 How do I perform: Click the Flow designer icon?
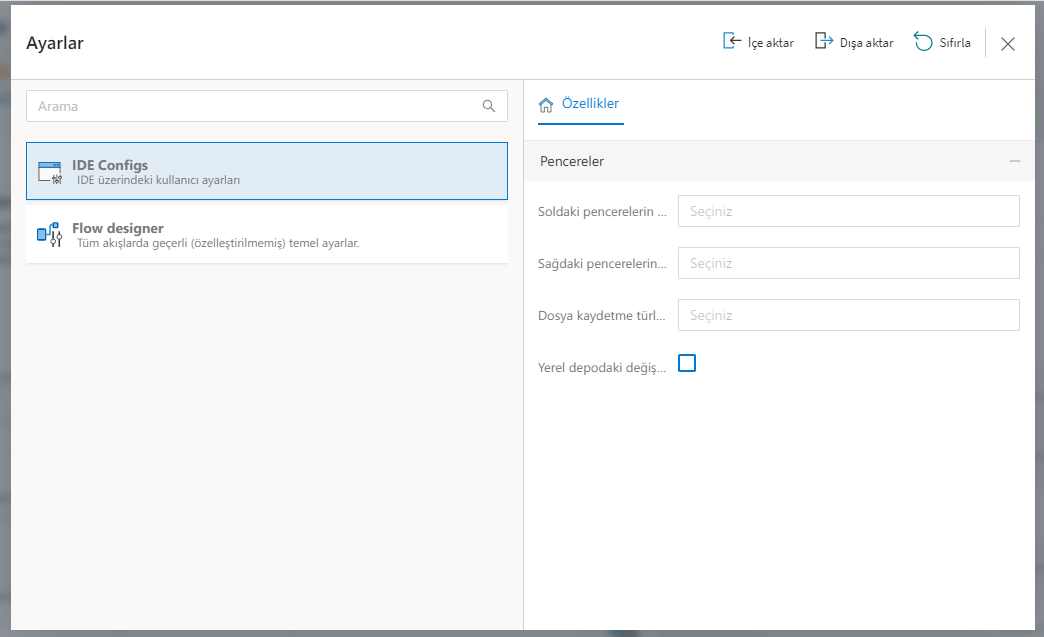click(x=50, y=234)
